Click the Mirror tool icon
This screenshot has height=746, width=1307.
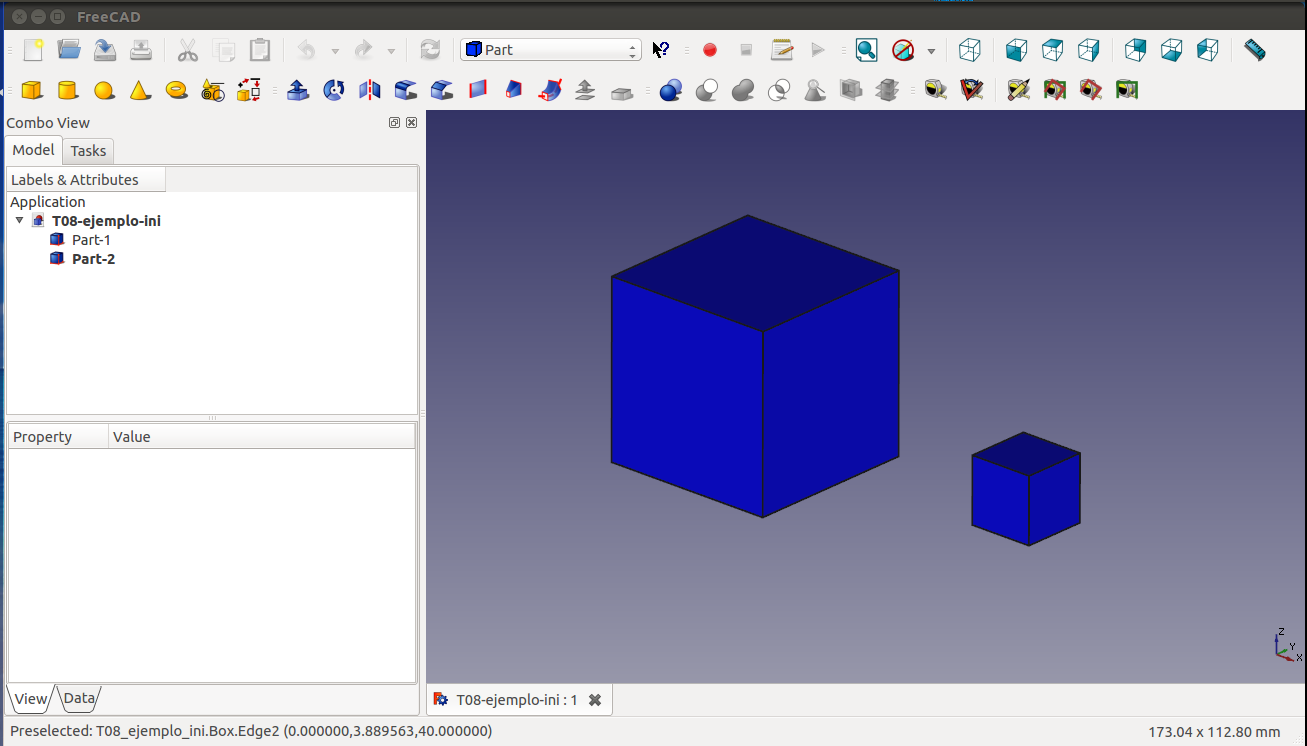tap(370, 91)
